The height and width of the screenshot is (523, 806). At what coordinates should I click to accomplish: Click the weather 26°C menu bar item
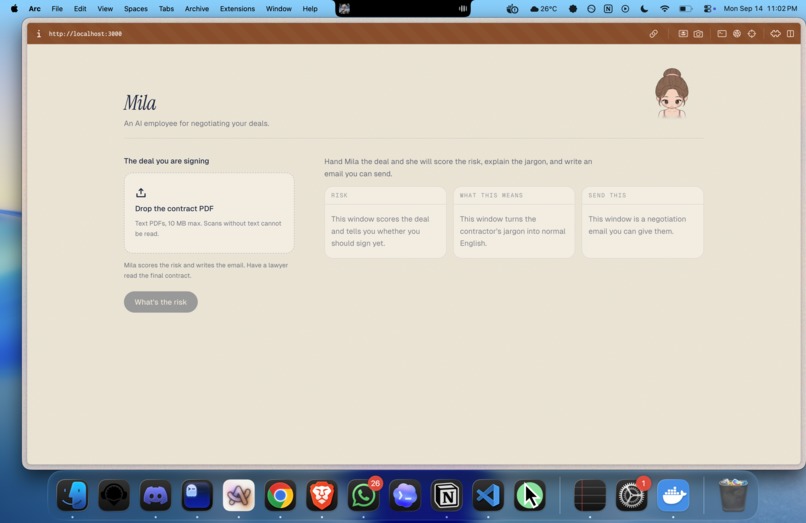(x=543, y=9)
